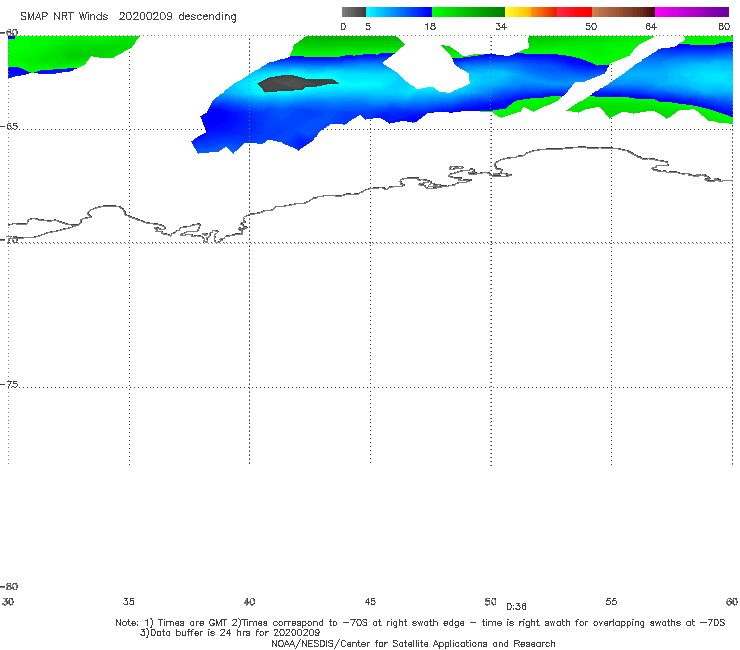
Task: Click the '34' color bar scale label
Action: pyautogui.click(x=501, y=26)
